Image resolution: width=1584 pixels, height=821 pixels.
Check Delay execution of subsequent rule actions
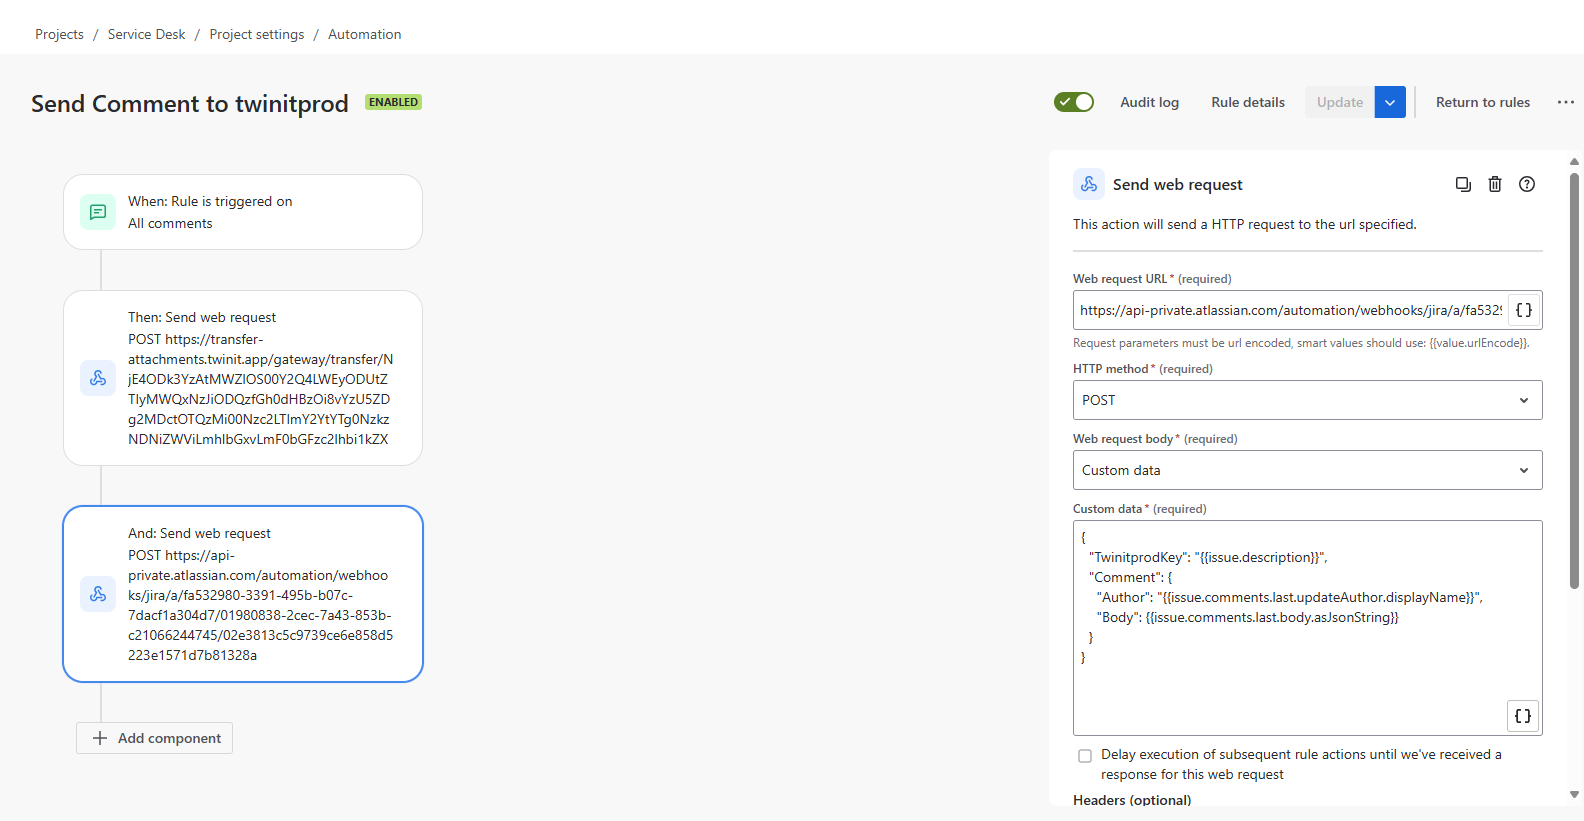1085,756
